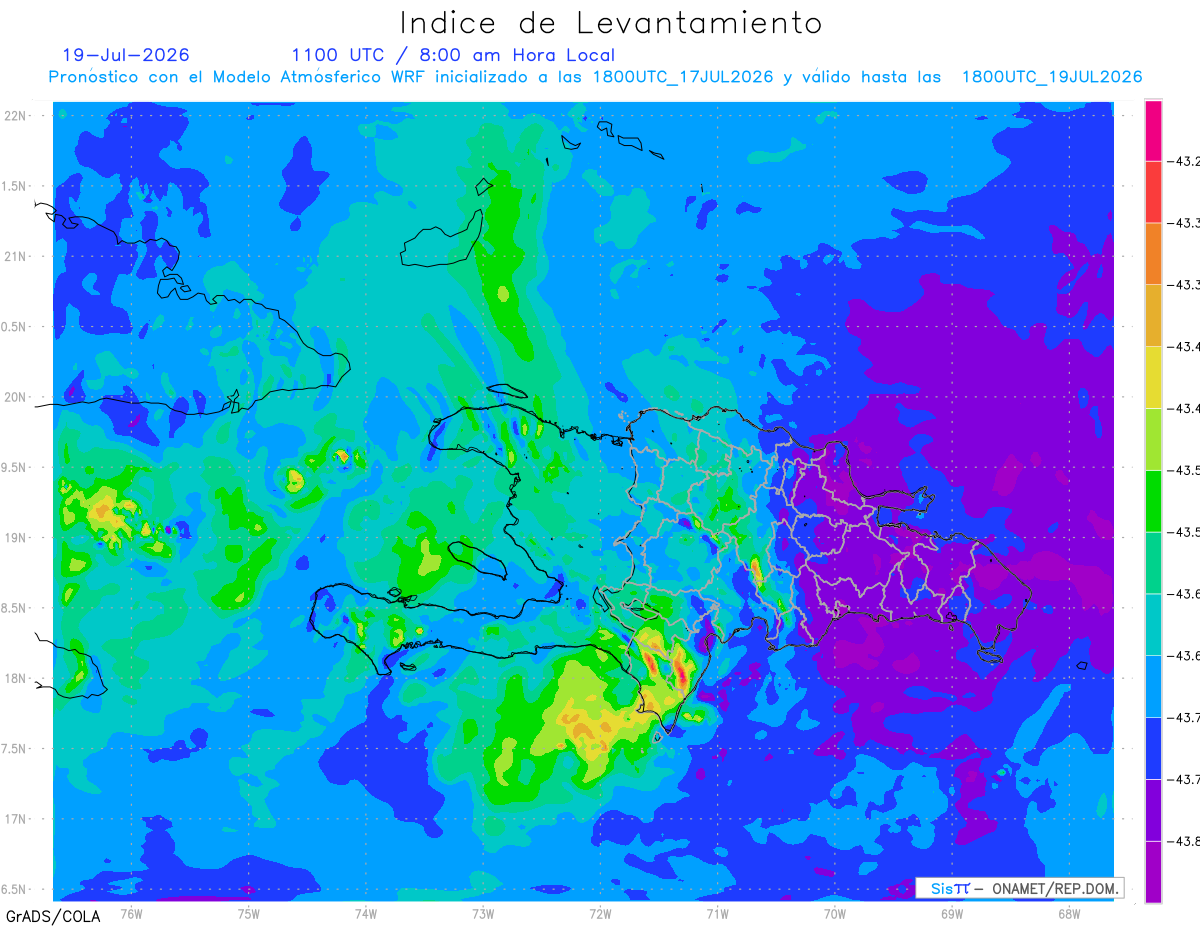Click the "1100 UTC / 8:00 am Hora Local" time label

coord(453,55)
